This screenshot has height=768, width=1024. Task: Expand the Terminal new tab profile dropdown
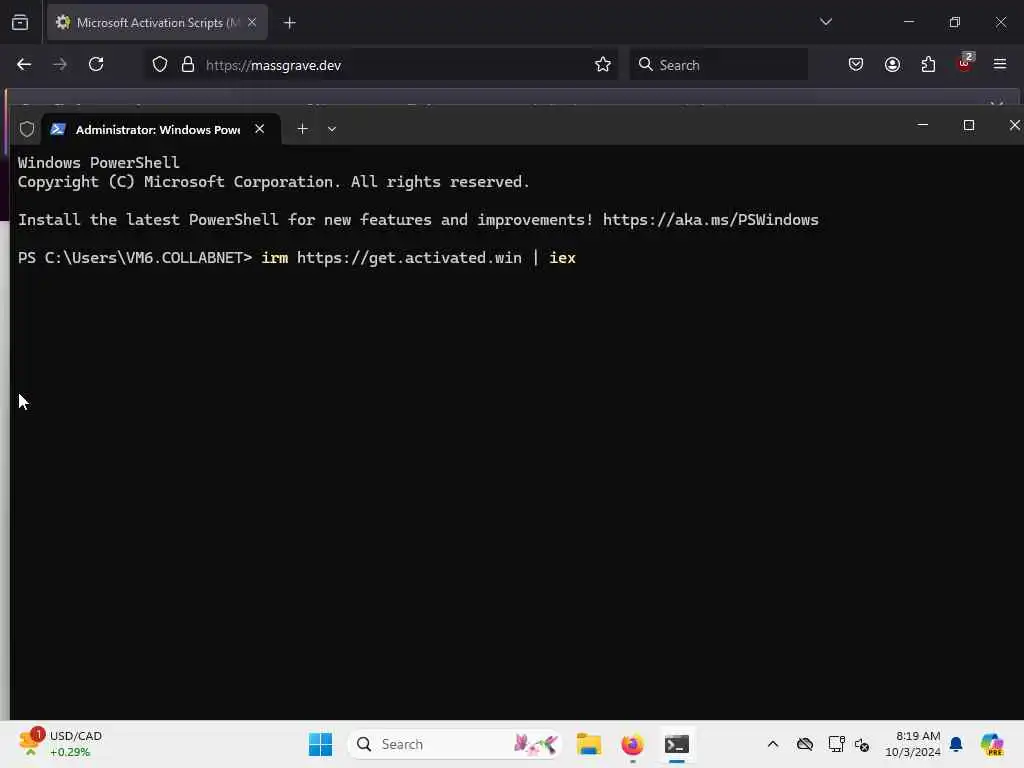(x=332, y=129)
